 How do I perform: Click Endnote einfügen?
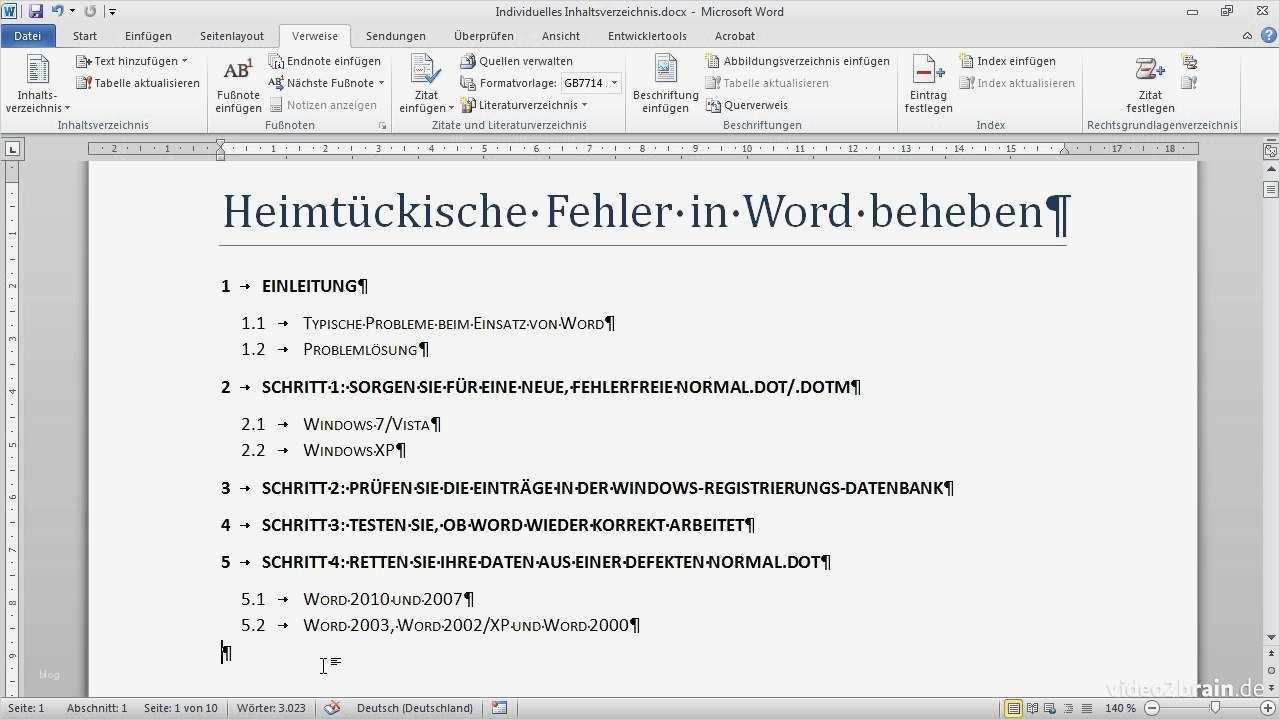point(325,61)
